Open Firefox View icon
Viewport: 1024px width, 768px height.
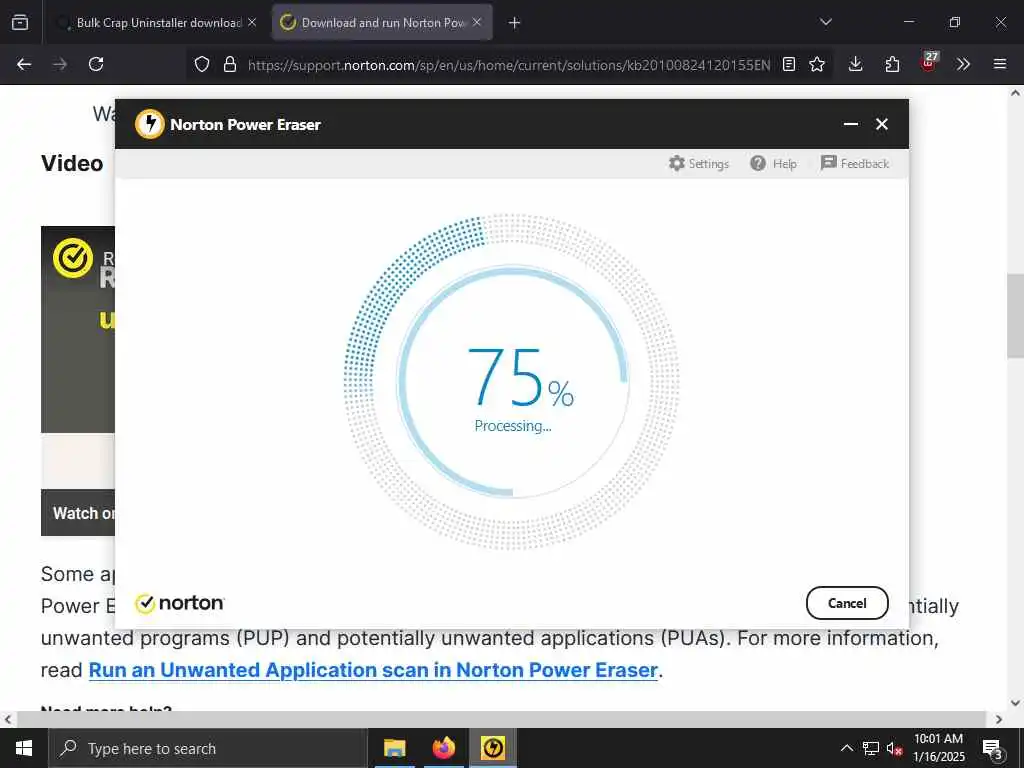(20, 22)
